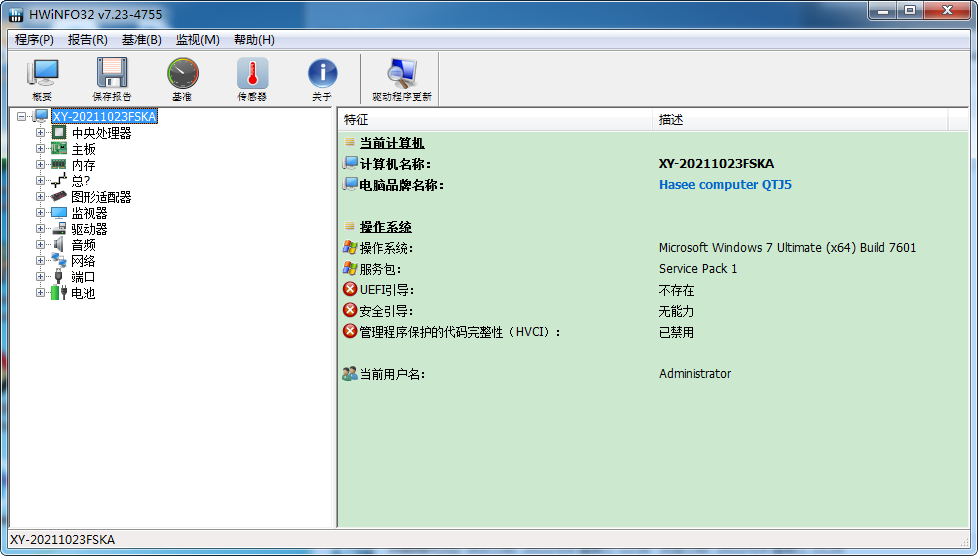978x556 pixels.
Task: Click red error icon next to UEFI引导
Action: click(x=350, y=290)
